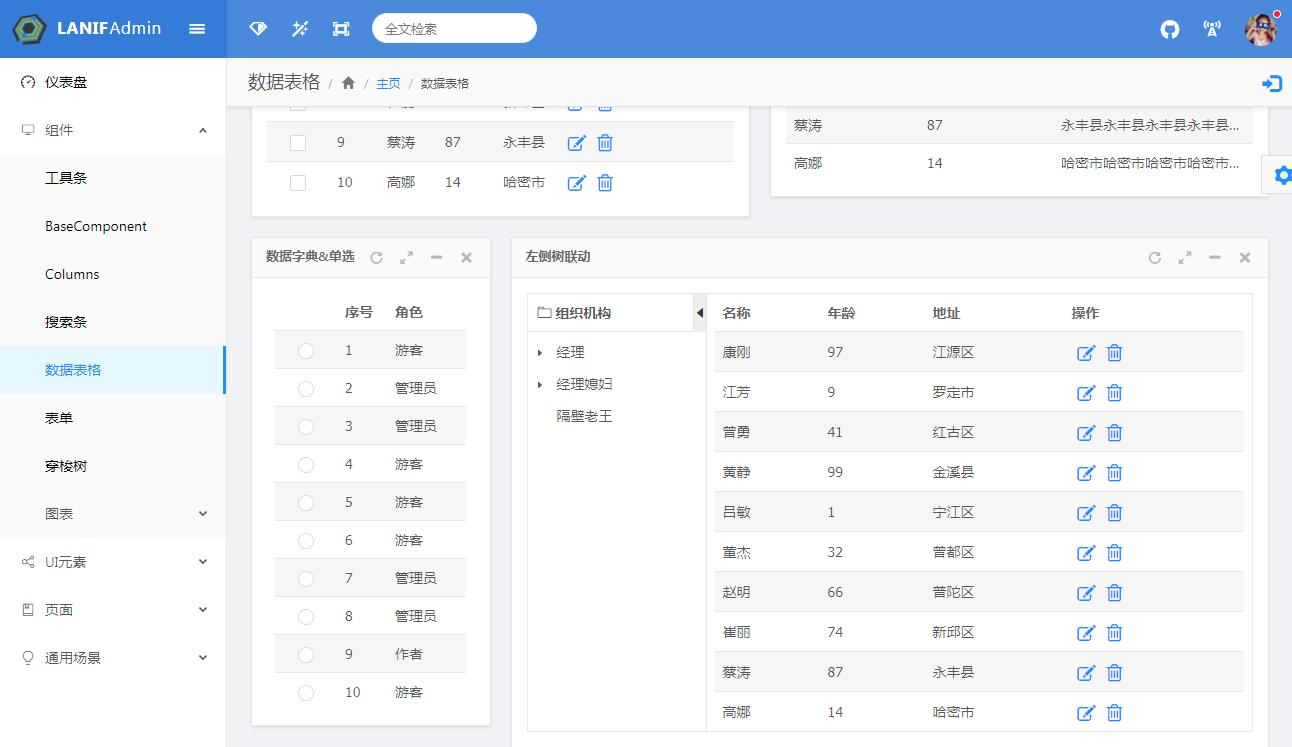Select radio button for row 9 作者
1292x747 pixels.
(306, 654)
